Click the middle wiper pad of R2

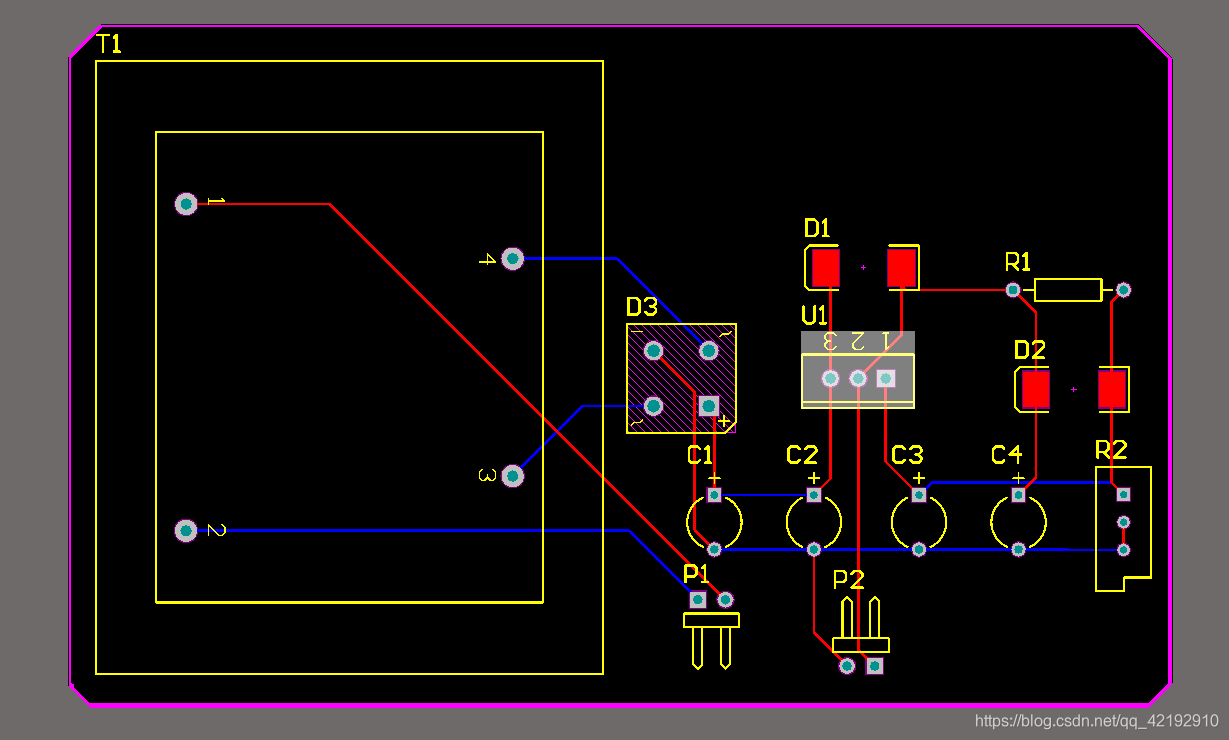[1123, 522]
